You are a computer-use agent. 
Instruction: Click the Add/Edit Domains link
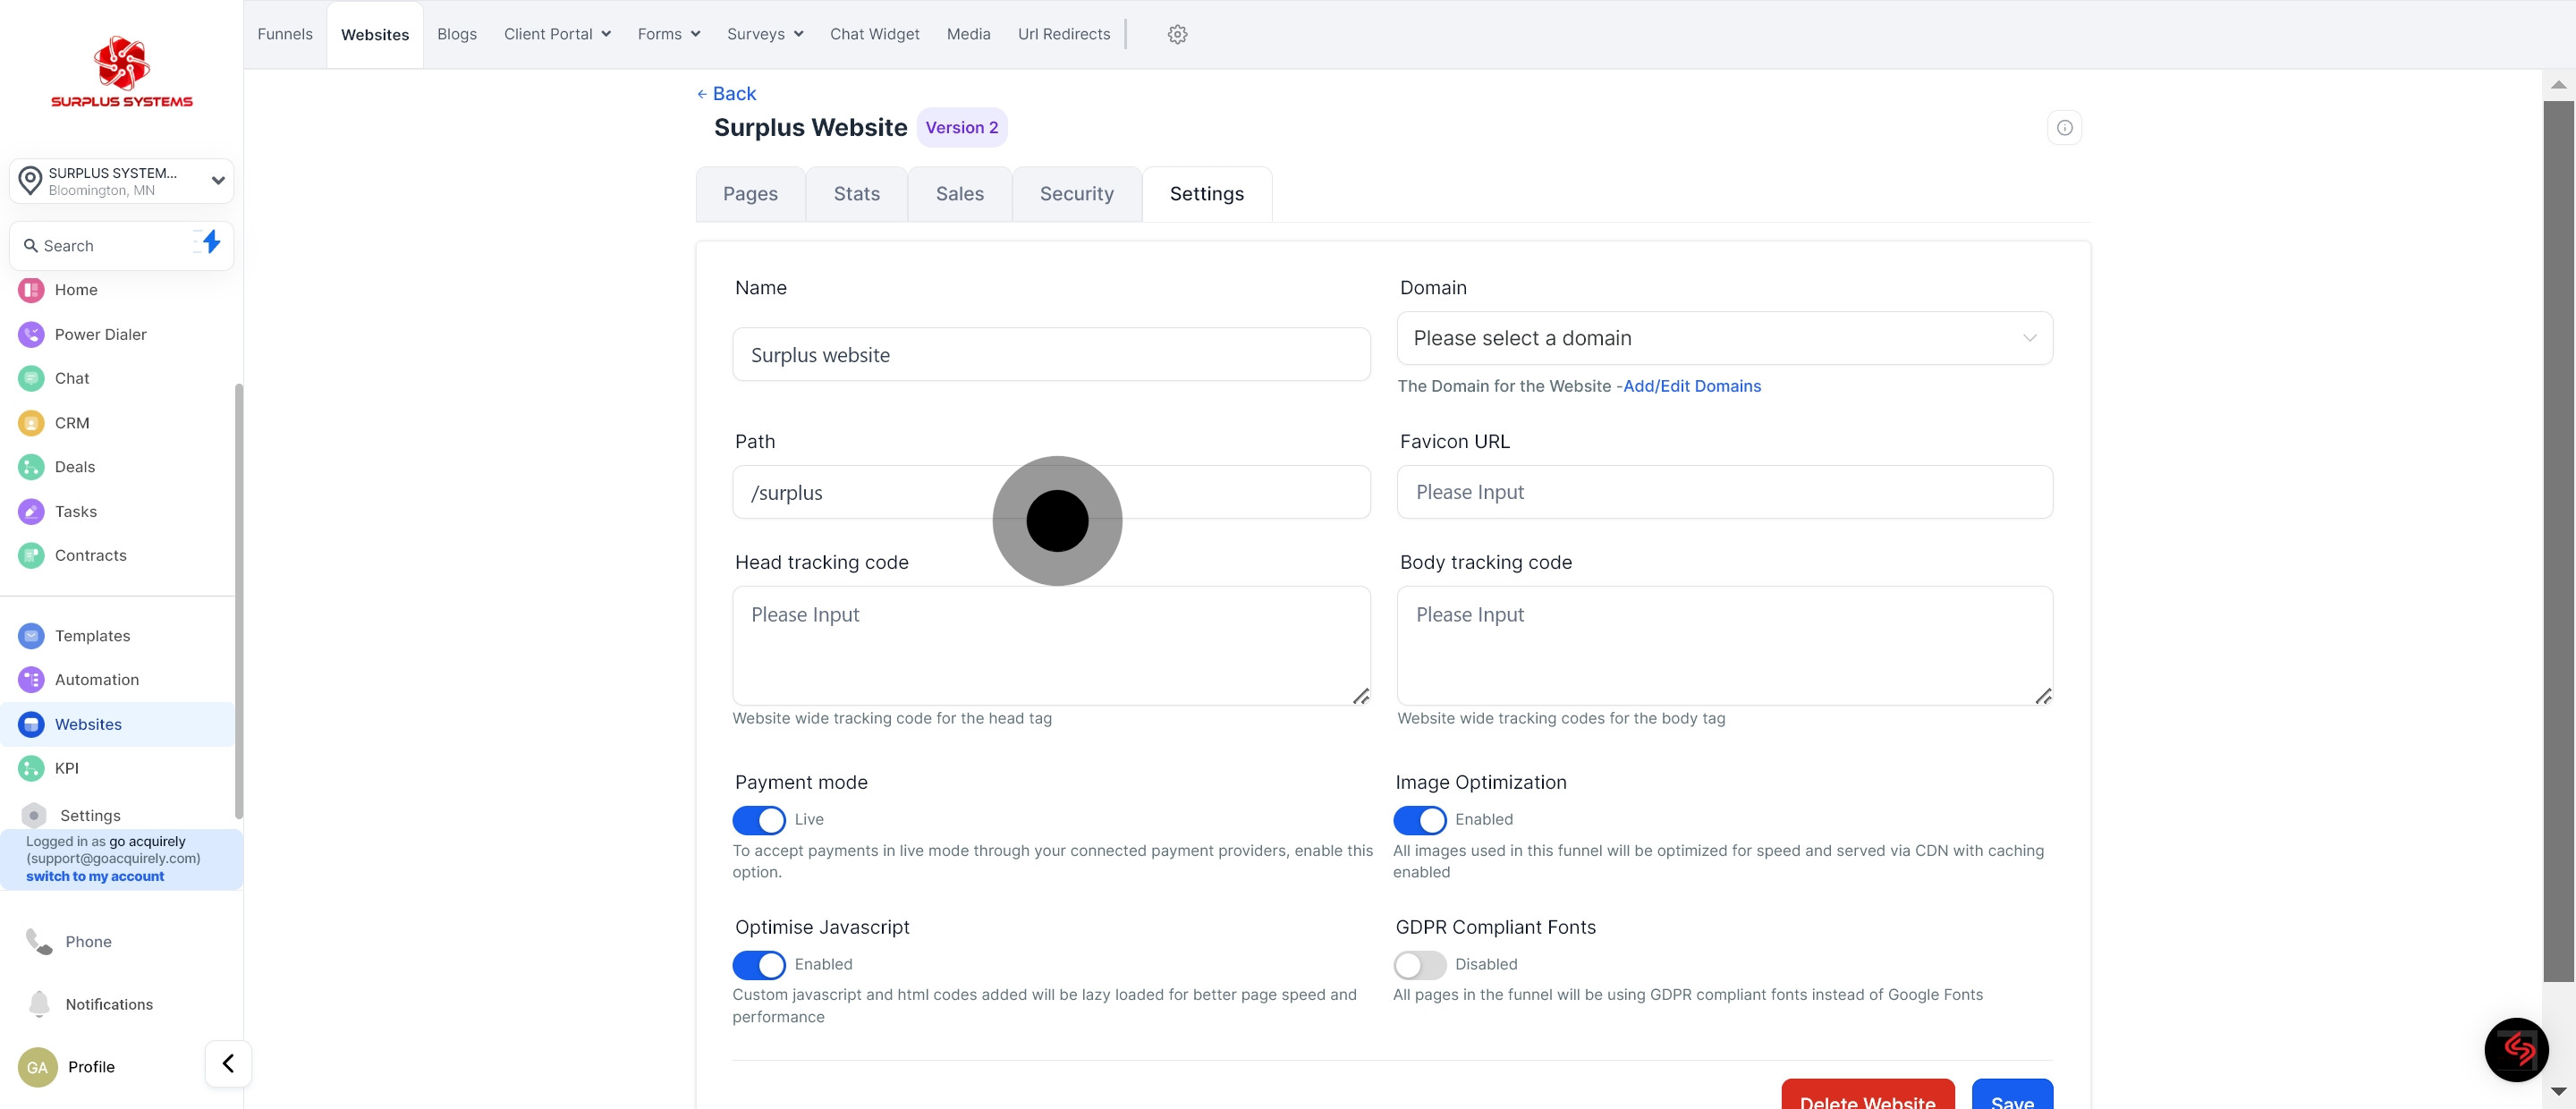coord(1691,386)
